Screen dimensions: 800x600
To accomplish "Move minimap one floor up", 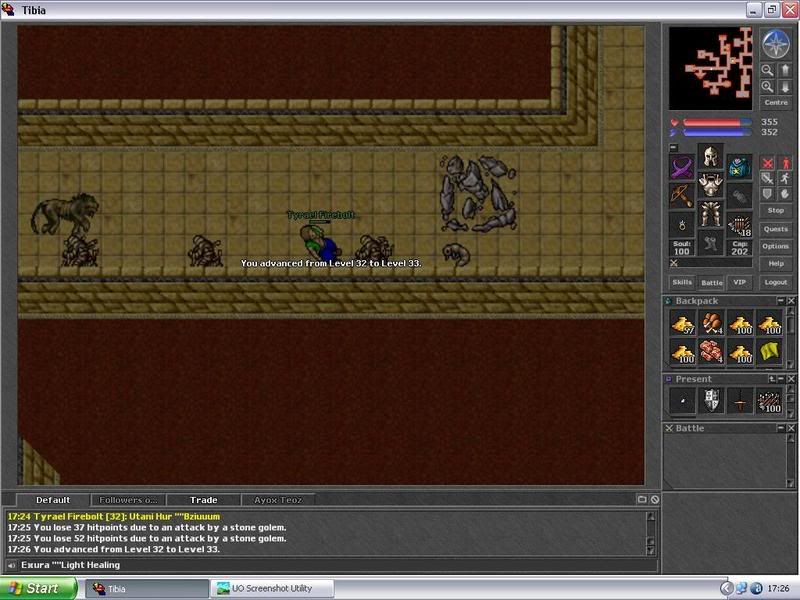I will click(x=785, y=70).
